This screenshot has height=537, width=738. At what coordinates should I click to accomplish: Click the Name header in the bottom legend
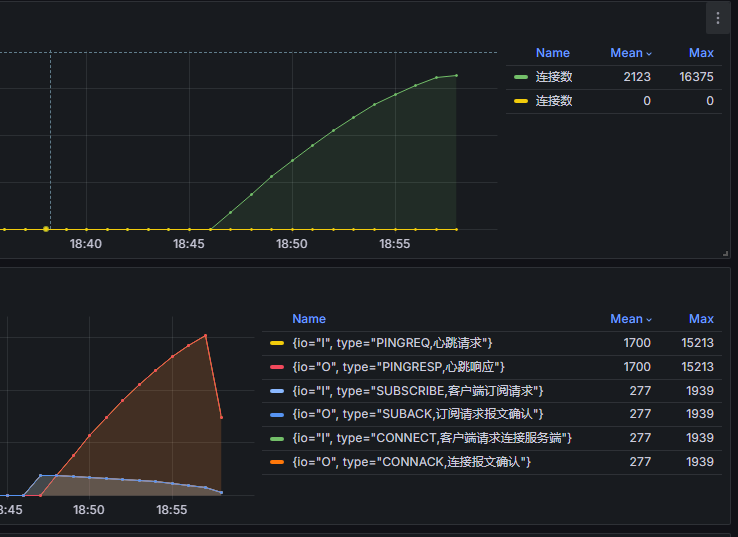309,319
